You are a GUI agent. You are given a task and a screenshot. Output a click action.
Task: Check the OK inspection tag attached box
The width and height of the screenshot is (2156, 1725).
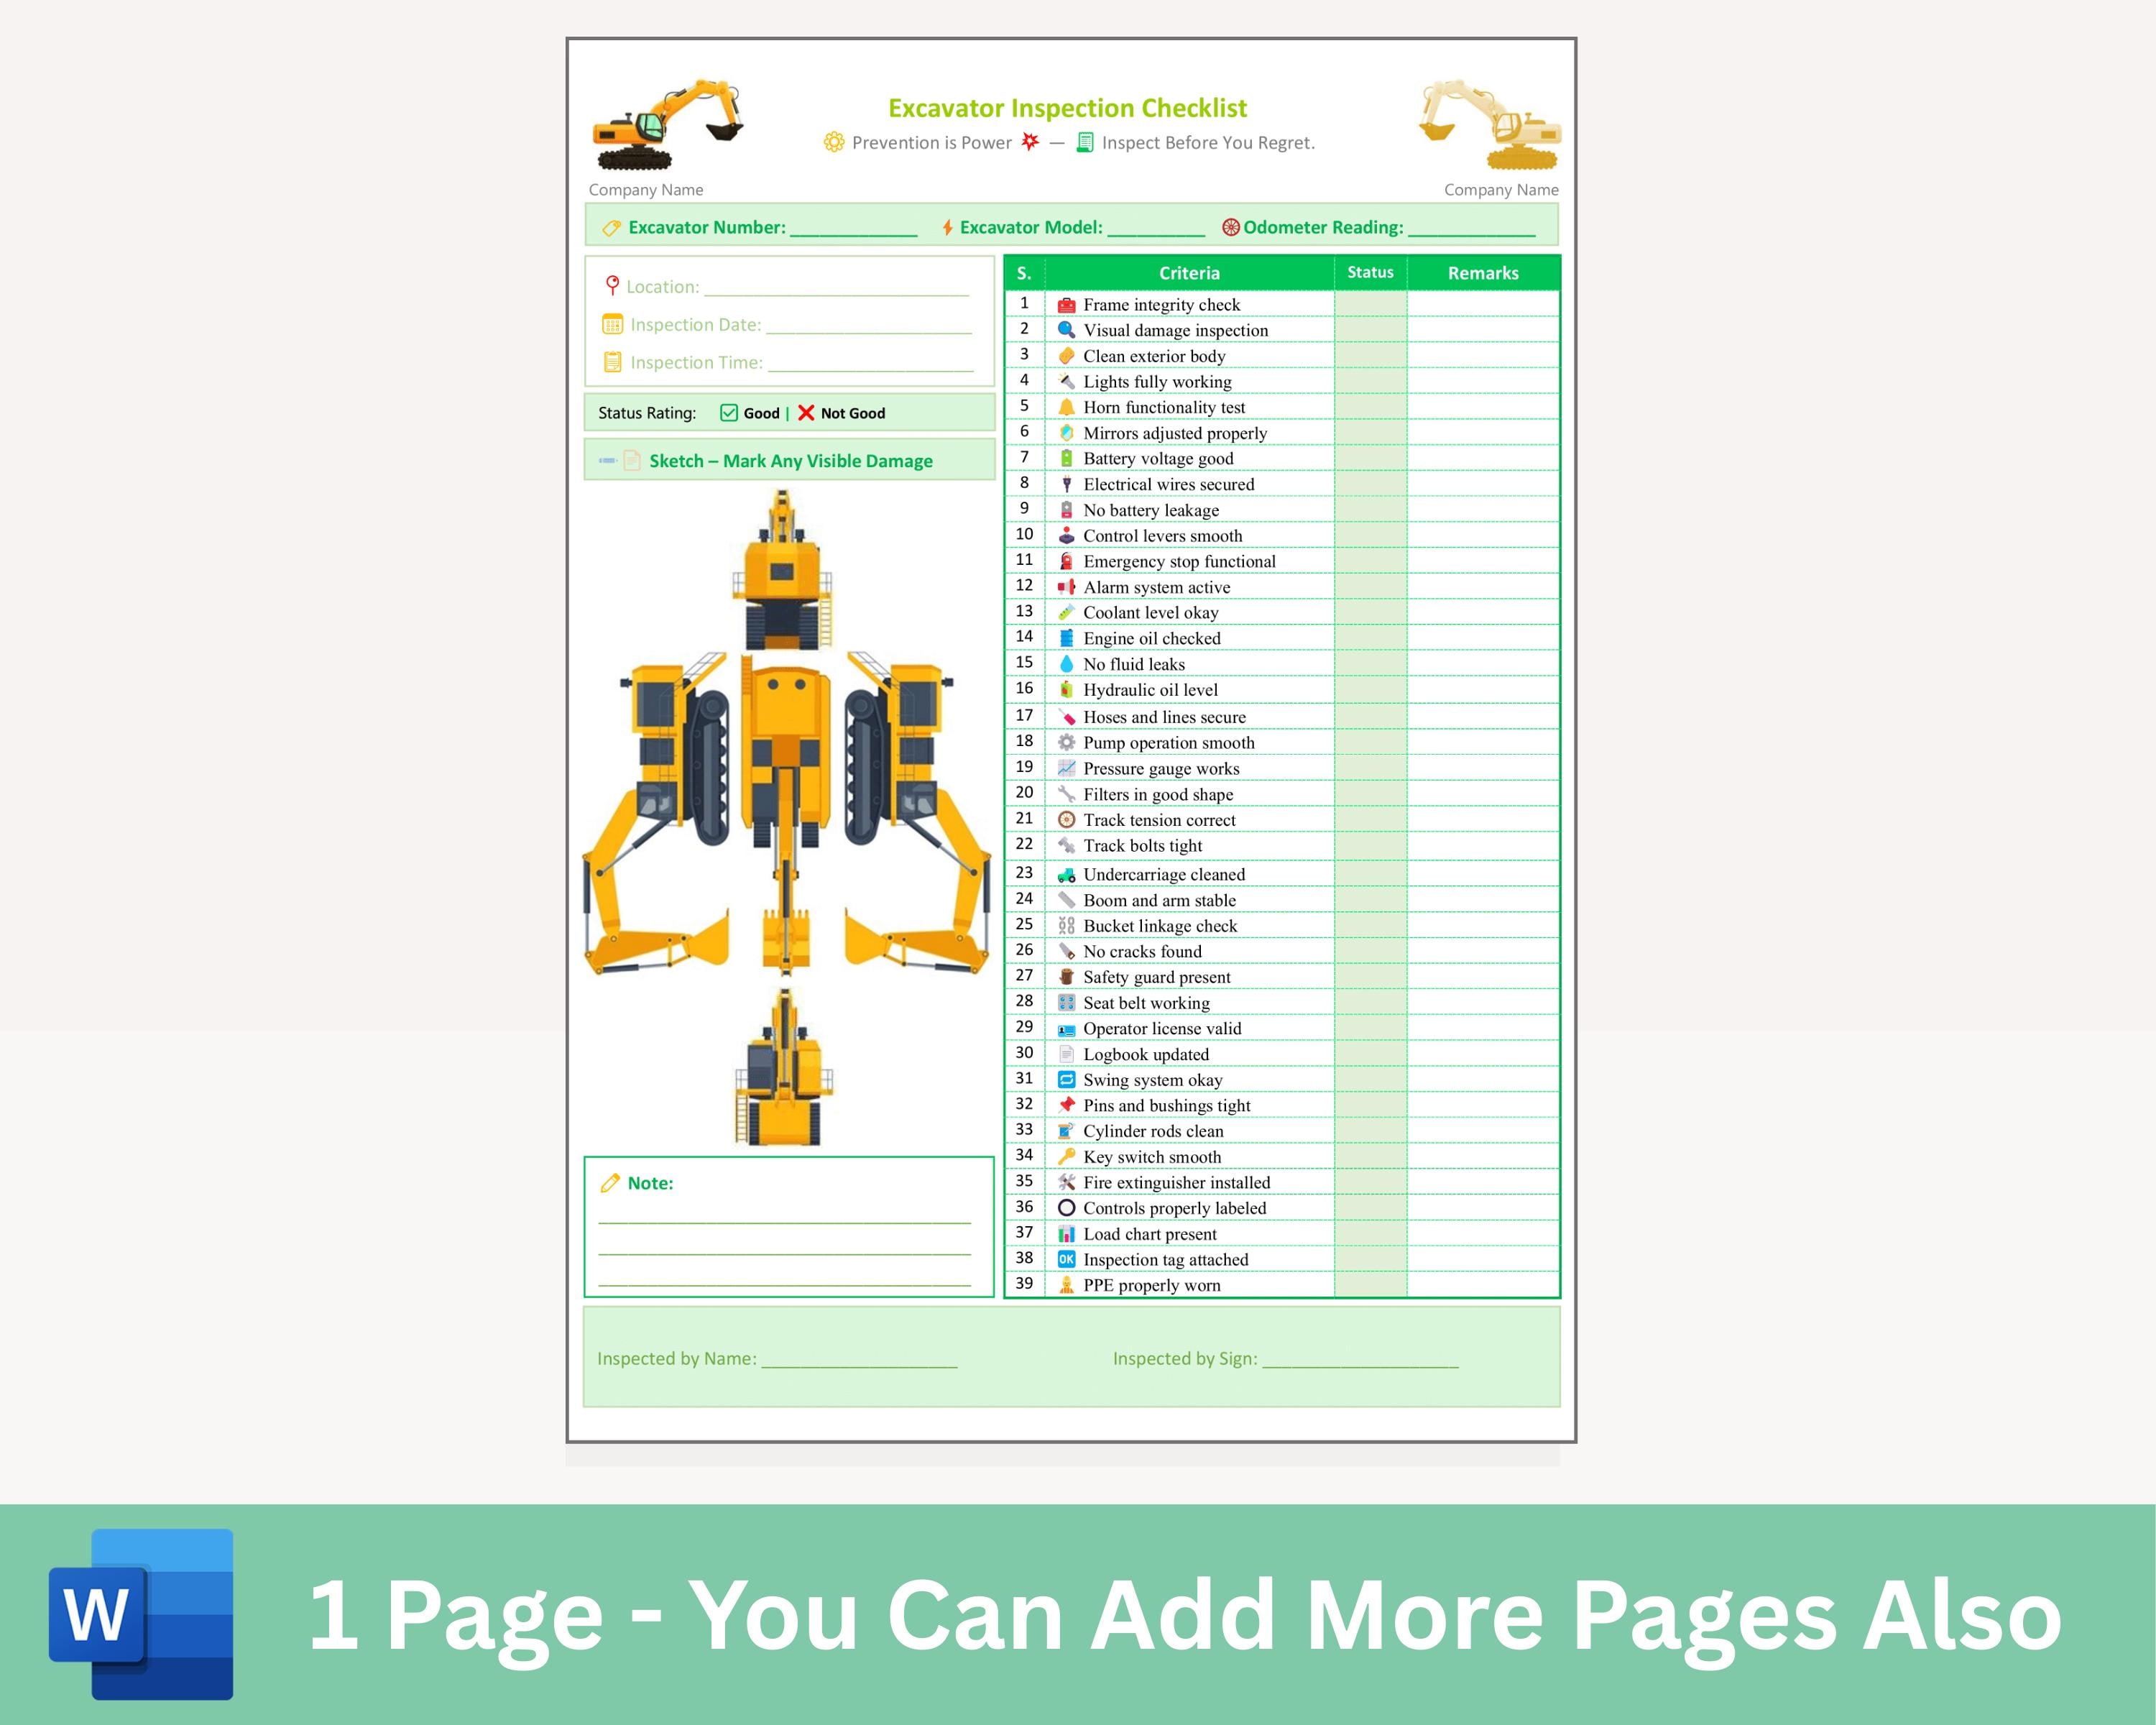1066,1259
